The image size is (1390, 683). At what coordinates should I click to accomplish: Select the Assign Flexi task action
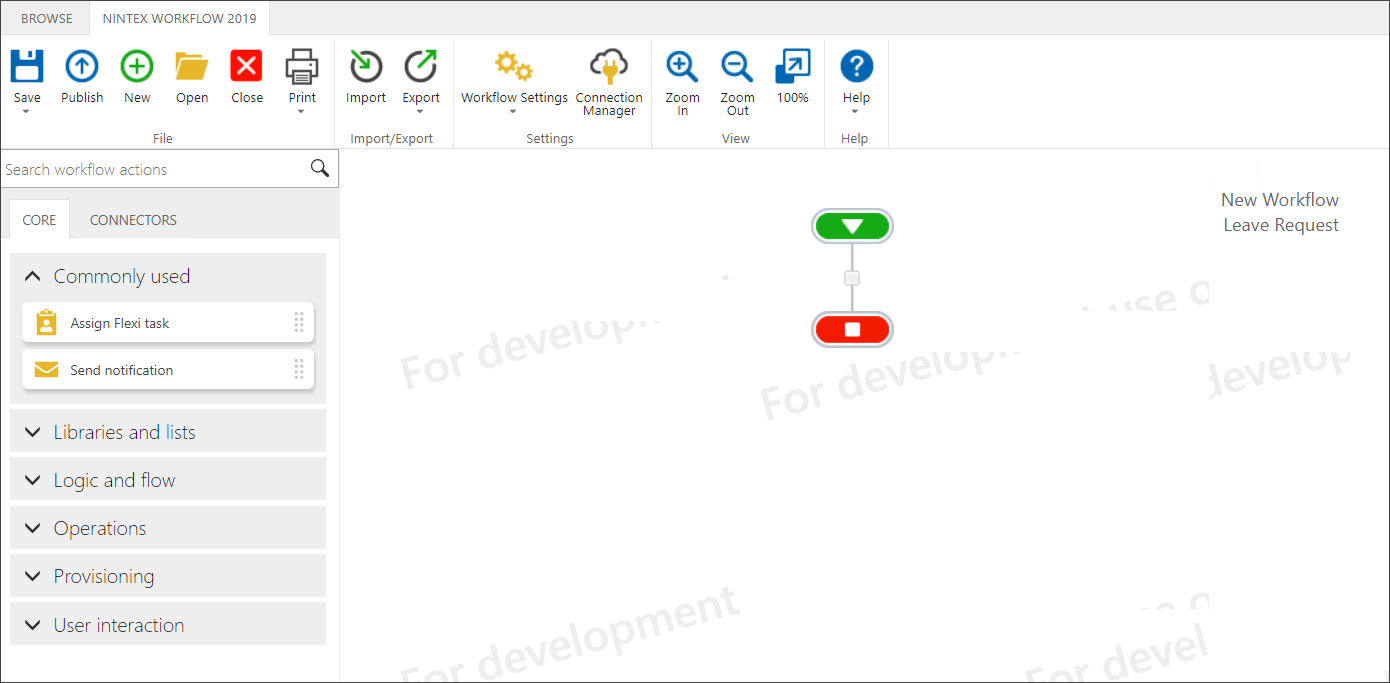pos(168,322)
